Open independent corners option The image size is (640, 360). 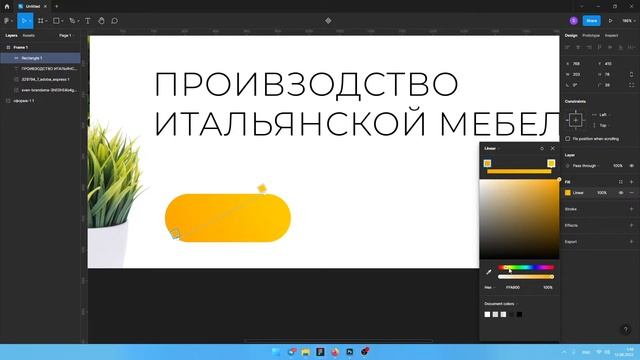(631, 85)
